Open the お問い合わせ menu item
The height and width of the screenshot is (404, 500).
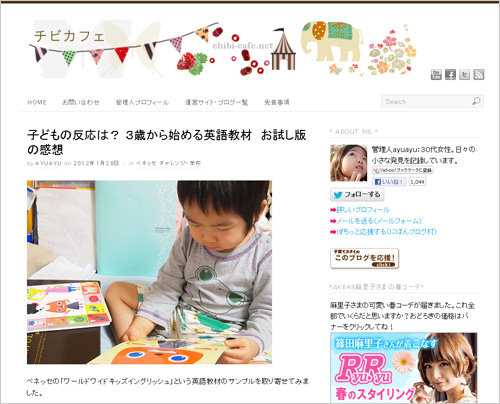[x=81, y=102]
